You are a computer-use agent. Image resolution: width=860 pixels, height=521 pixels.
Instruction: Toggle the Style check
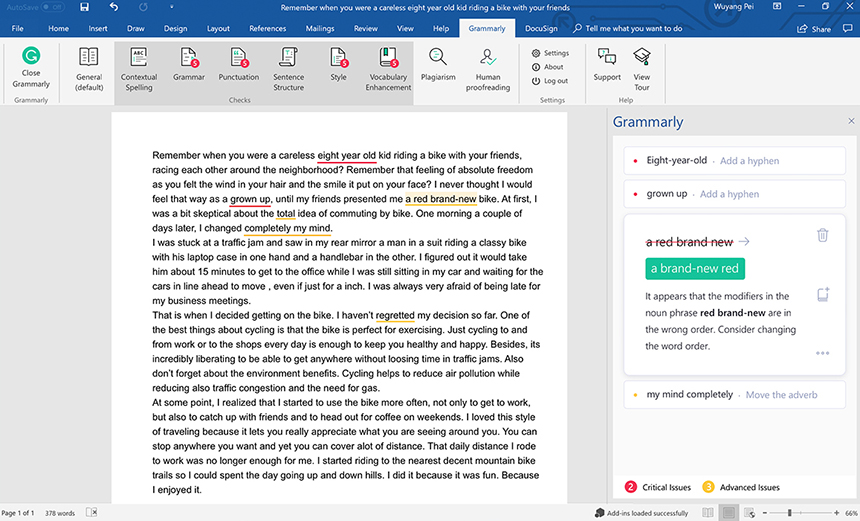click(x=338, y=65)
